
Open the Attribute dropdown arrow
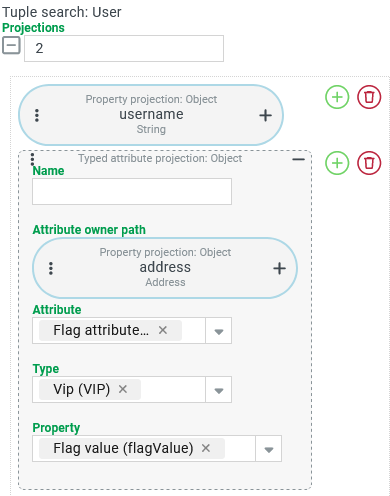[219, 331]
